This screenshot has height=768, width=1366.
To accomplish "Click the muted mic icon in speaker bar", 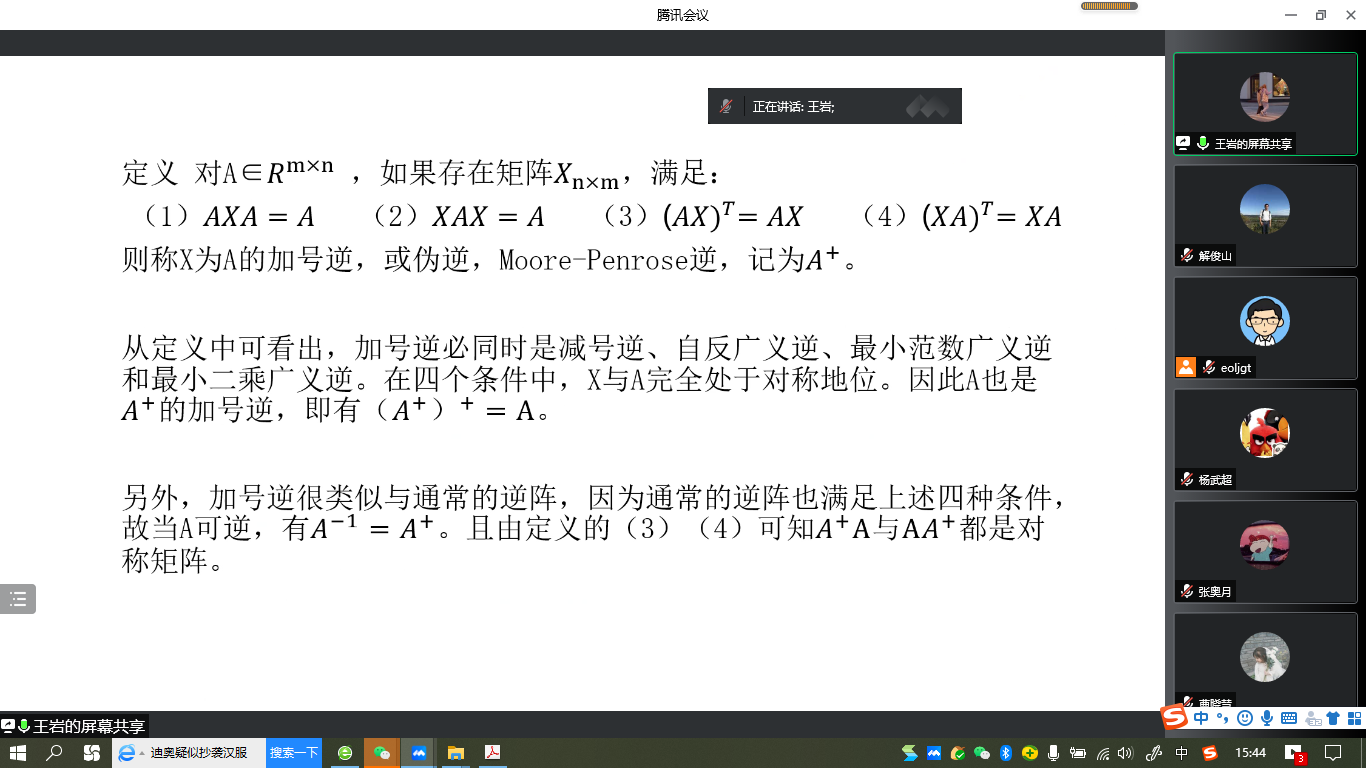I will point(726,106).
